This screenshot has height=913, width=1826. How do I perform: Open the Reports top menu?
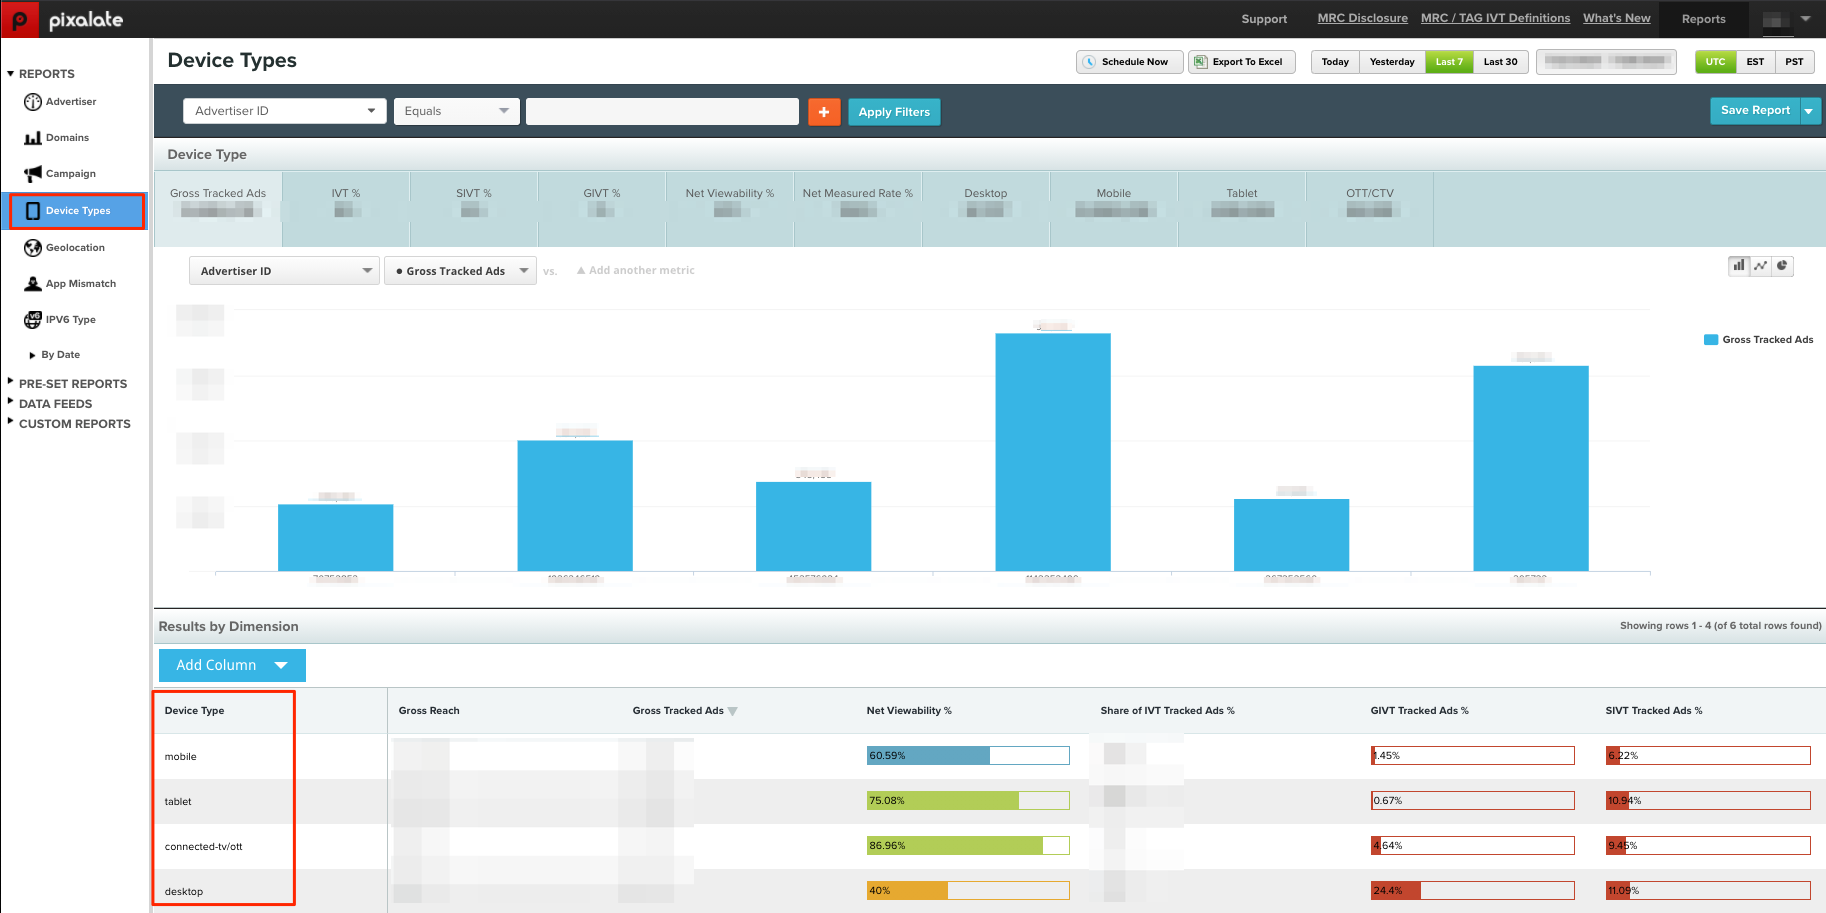[x=1703, y=19]
